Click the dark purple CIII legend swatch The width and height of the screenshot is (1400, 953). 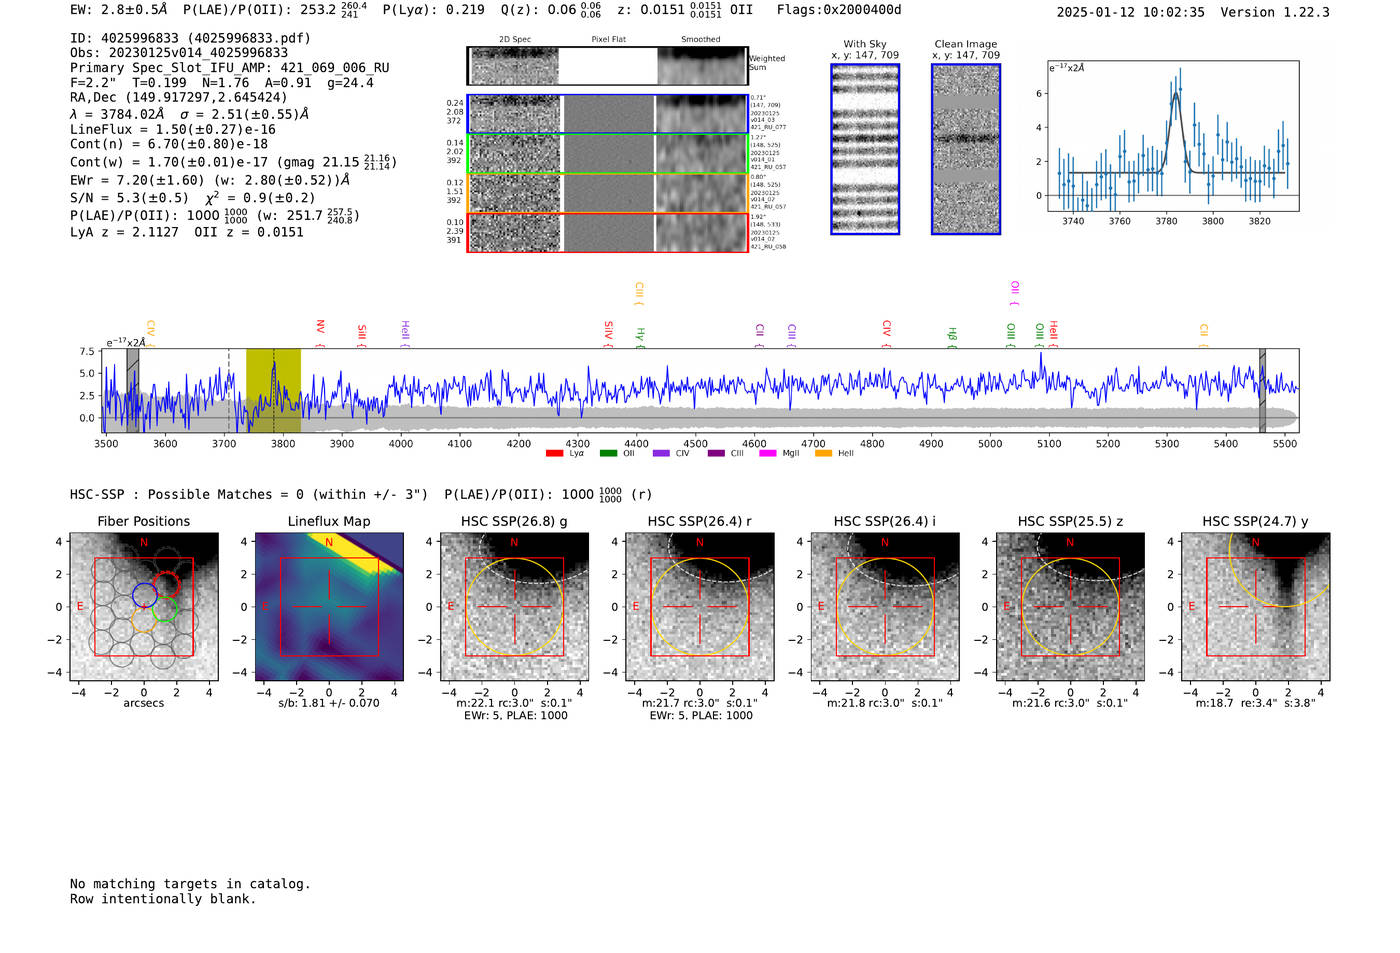click(716, 453)
